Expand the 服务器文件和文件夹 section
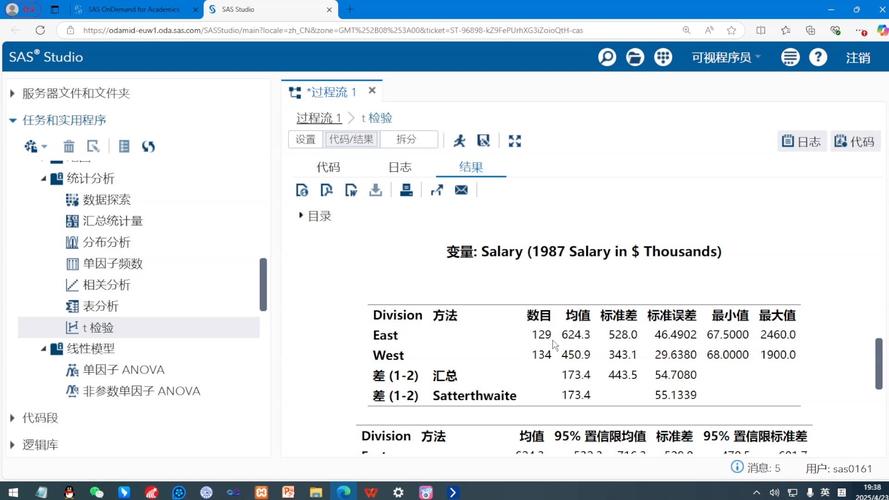 tap(13, 94)
